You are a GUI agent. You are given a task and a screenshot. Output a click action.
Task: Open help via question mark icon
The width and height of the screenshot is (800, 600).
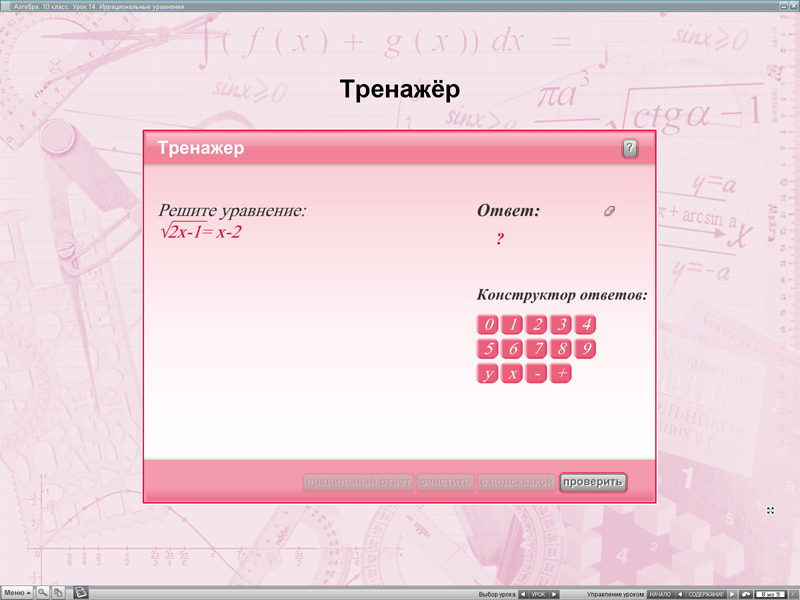pyautogui.click(x=629, y=148)
